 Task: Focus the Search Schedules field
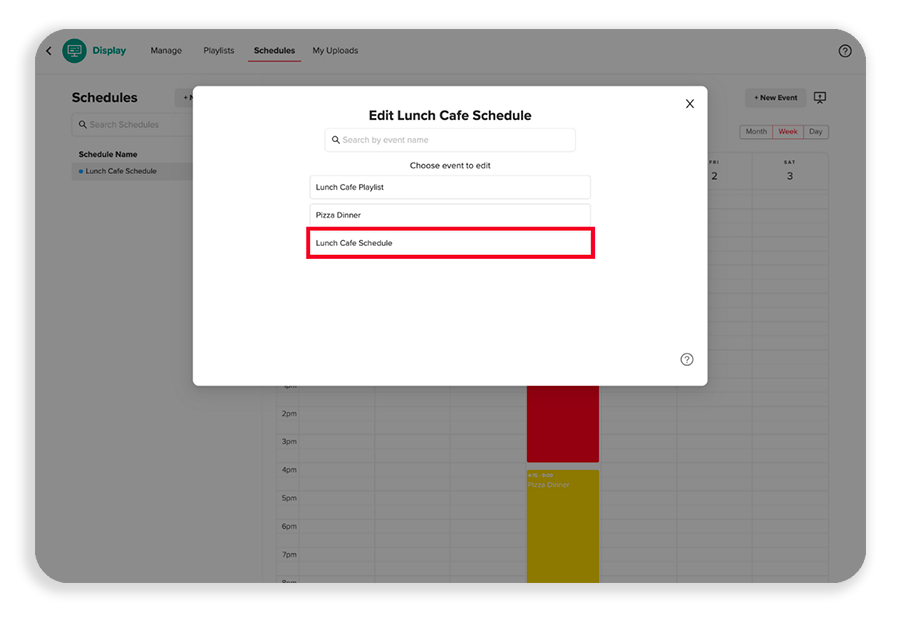click(132, 125)
